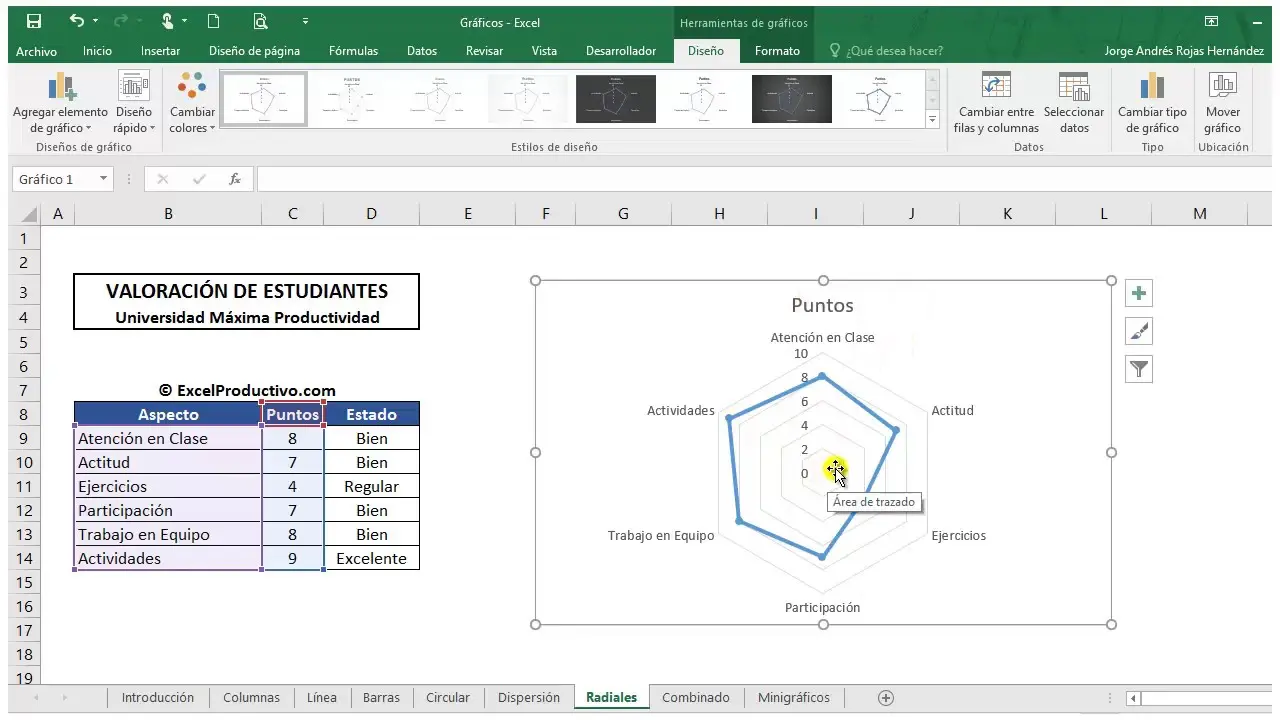
Task: Open chart styles paintbrush button
Action: (1139, 331)
